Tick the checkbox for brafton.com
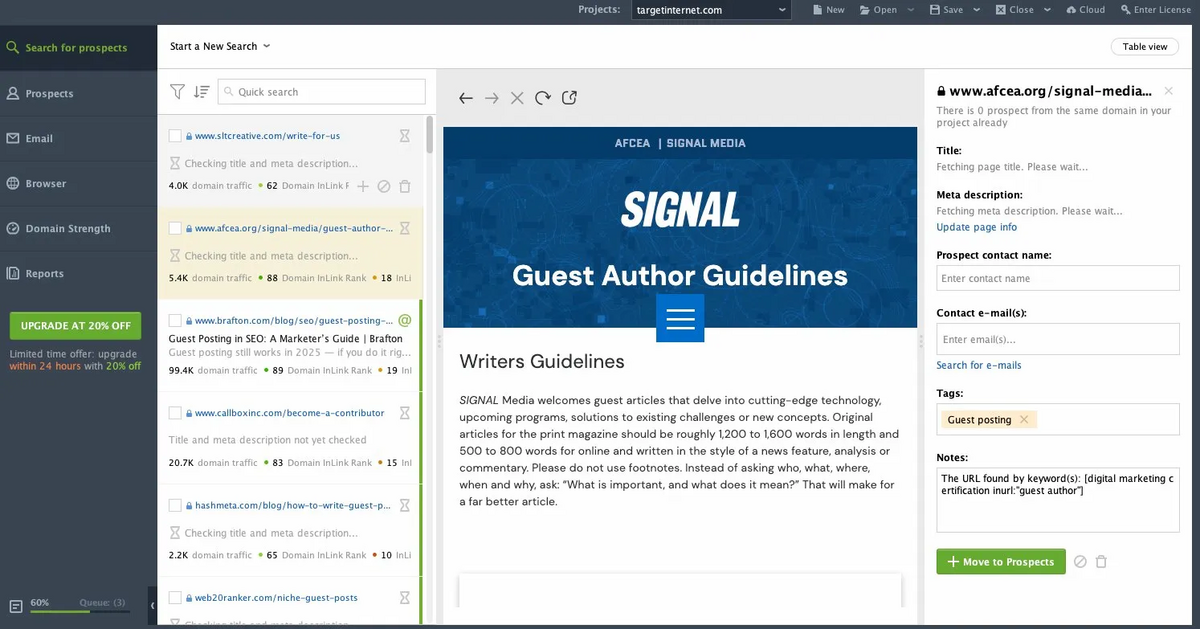This screenshot has height=629, width=1200. point(175,321)
